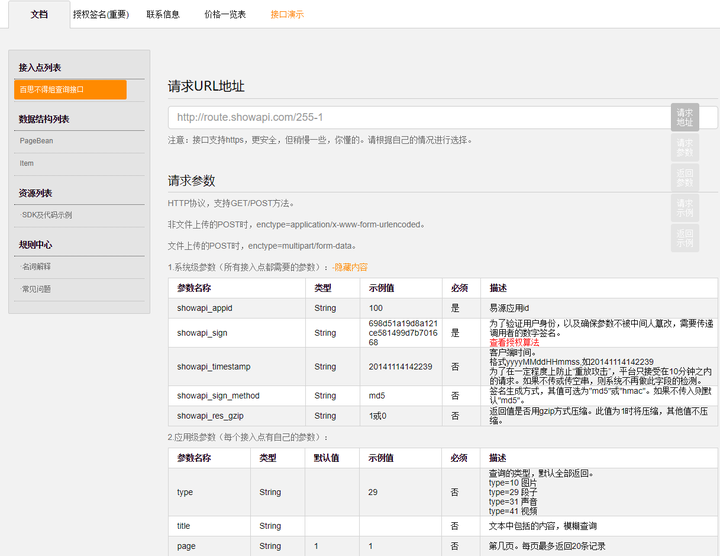Click 请求URL地址 heading

coord(206,86)
